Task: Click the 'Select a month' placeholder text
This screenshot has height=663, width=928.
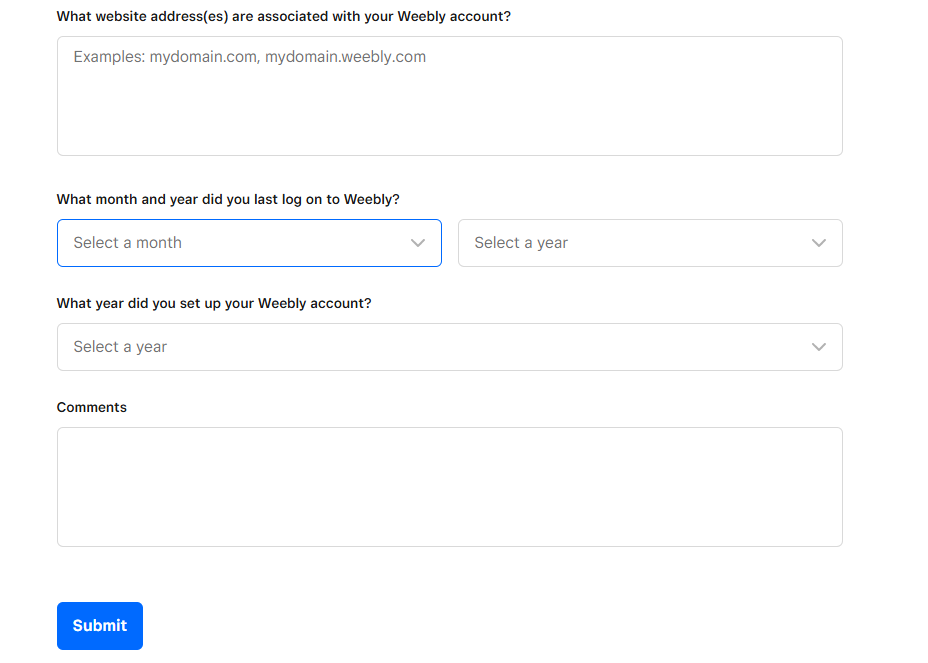Action: pyautogui.click(x=127, y=243)
